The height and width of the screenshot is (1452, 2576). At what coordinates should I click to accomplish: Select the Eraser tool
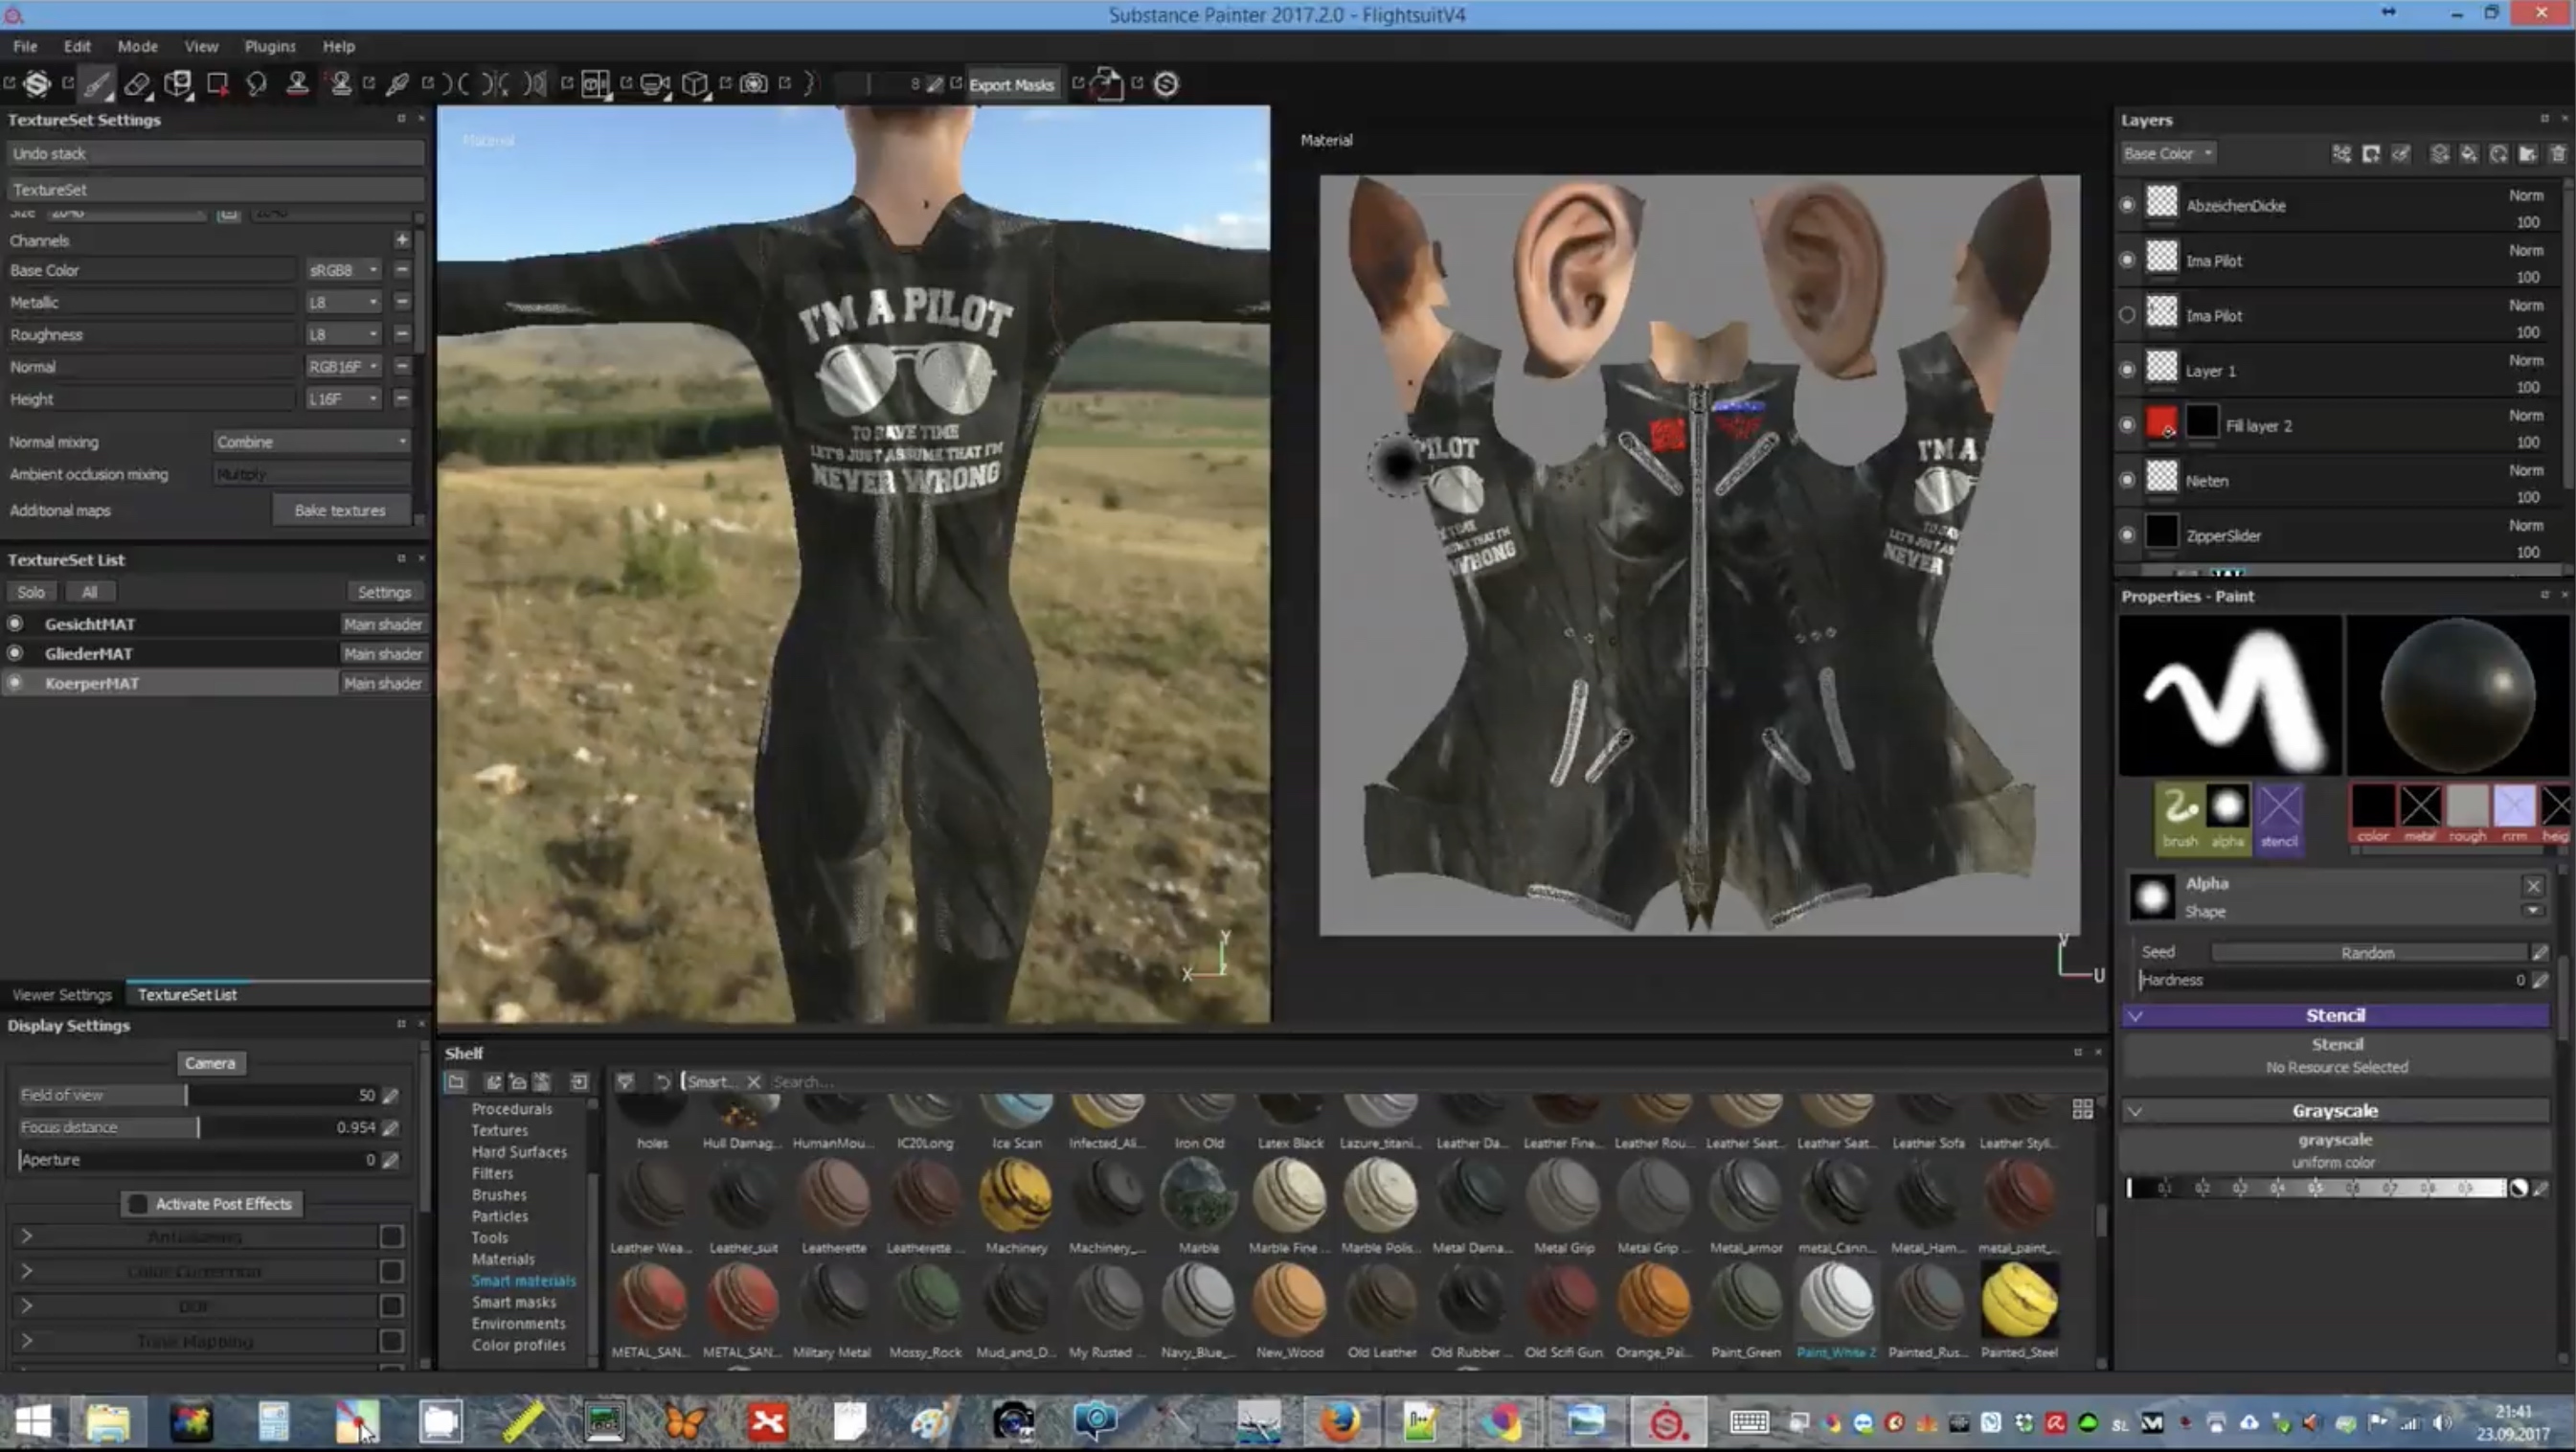tap(138, 84)
